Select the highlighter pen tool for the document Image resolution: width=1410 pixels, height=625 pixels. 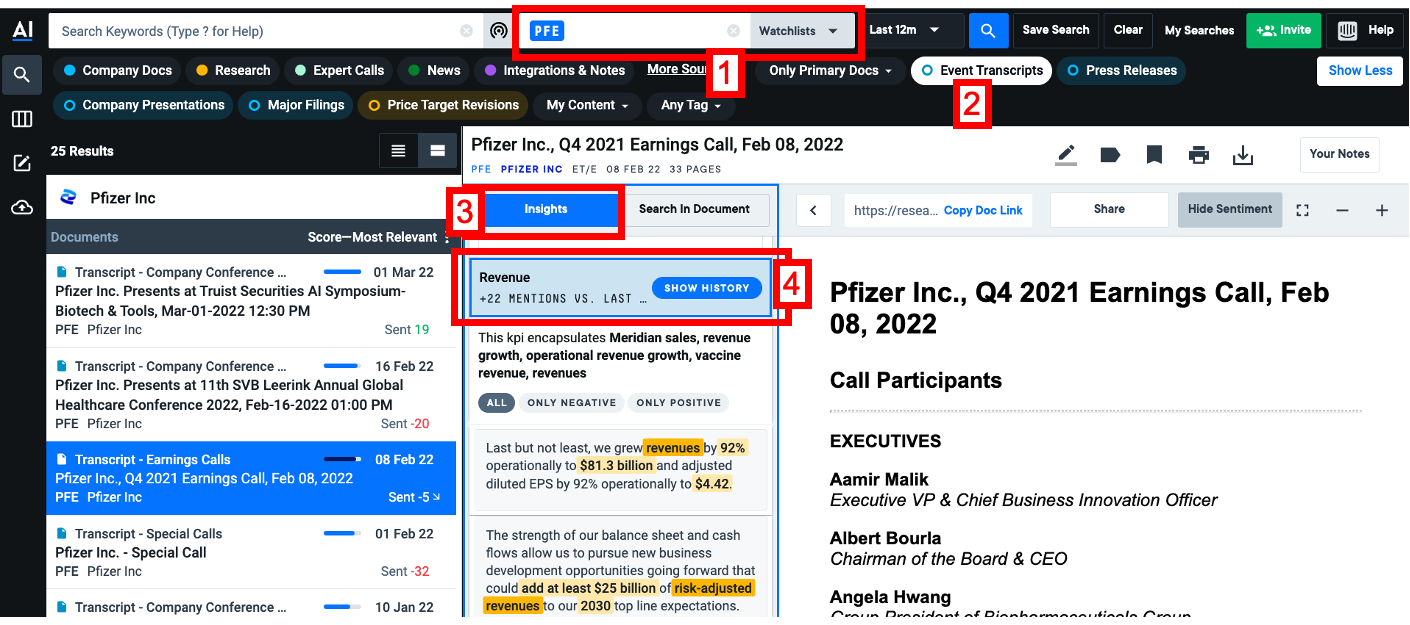(1066, 155)
